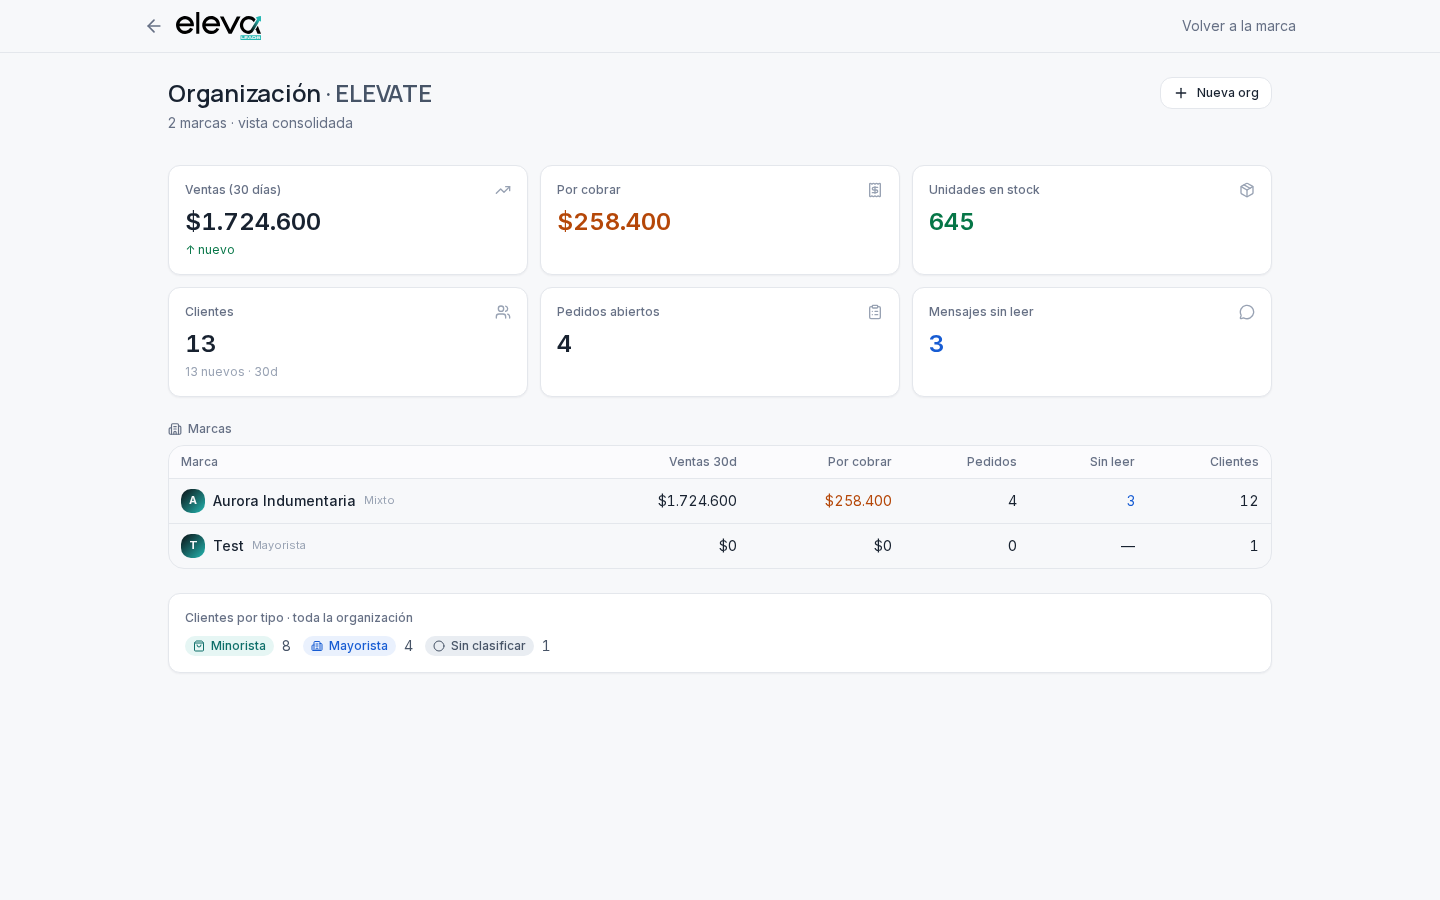Click the Minorista tag icon
Screen dimensions: 1440x900
point(199,646)
